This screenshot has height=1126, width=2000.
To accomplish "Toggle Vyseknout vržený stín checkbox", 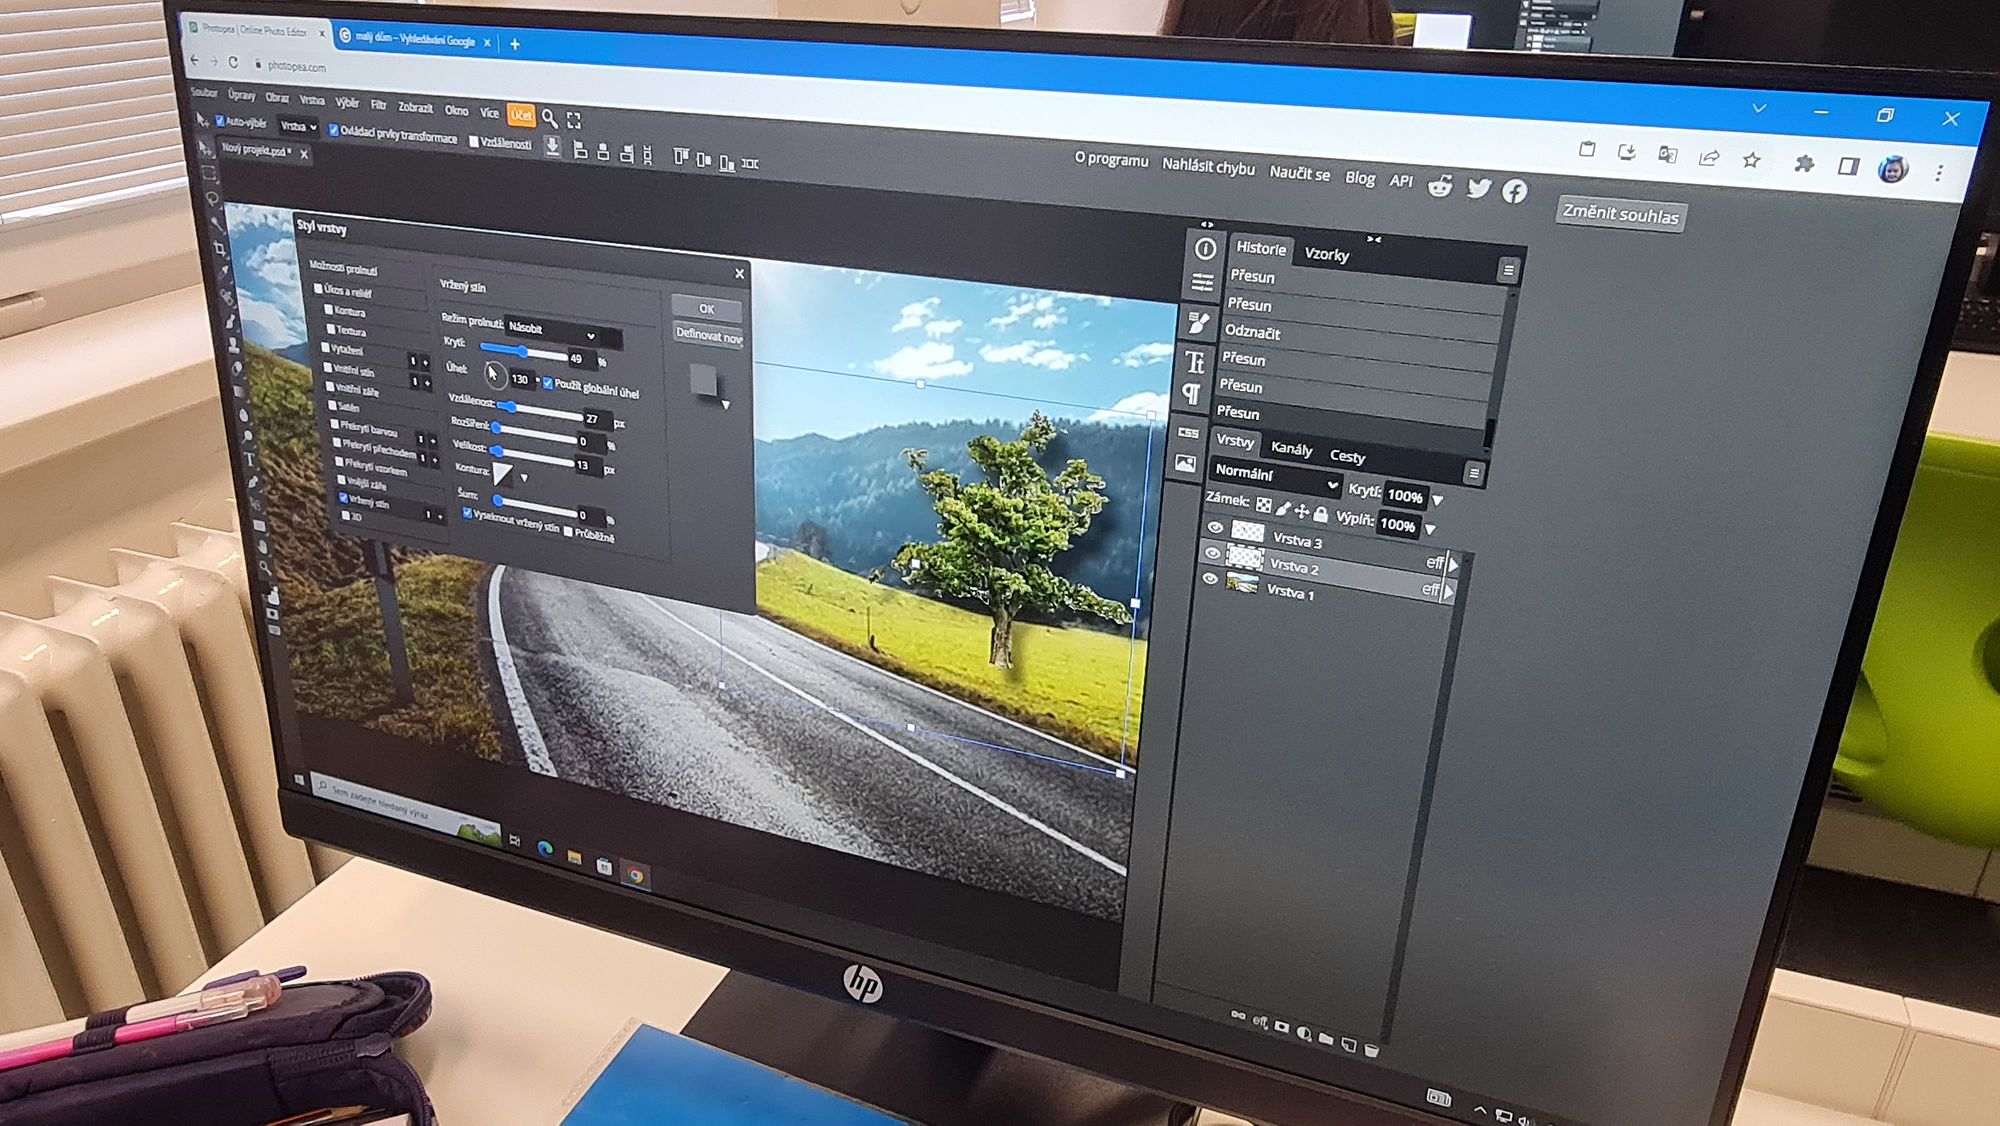I will (467, 513).
